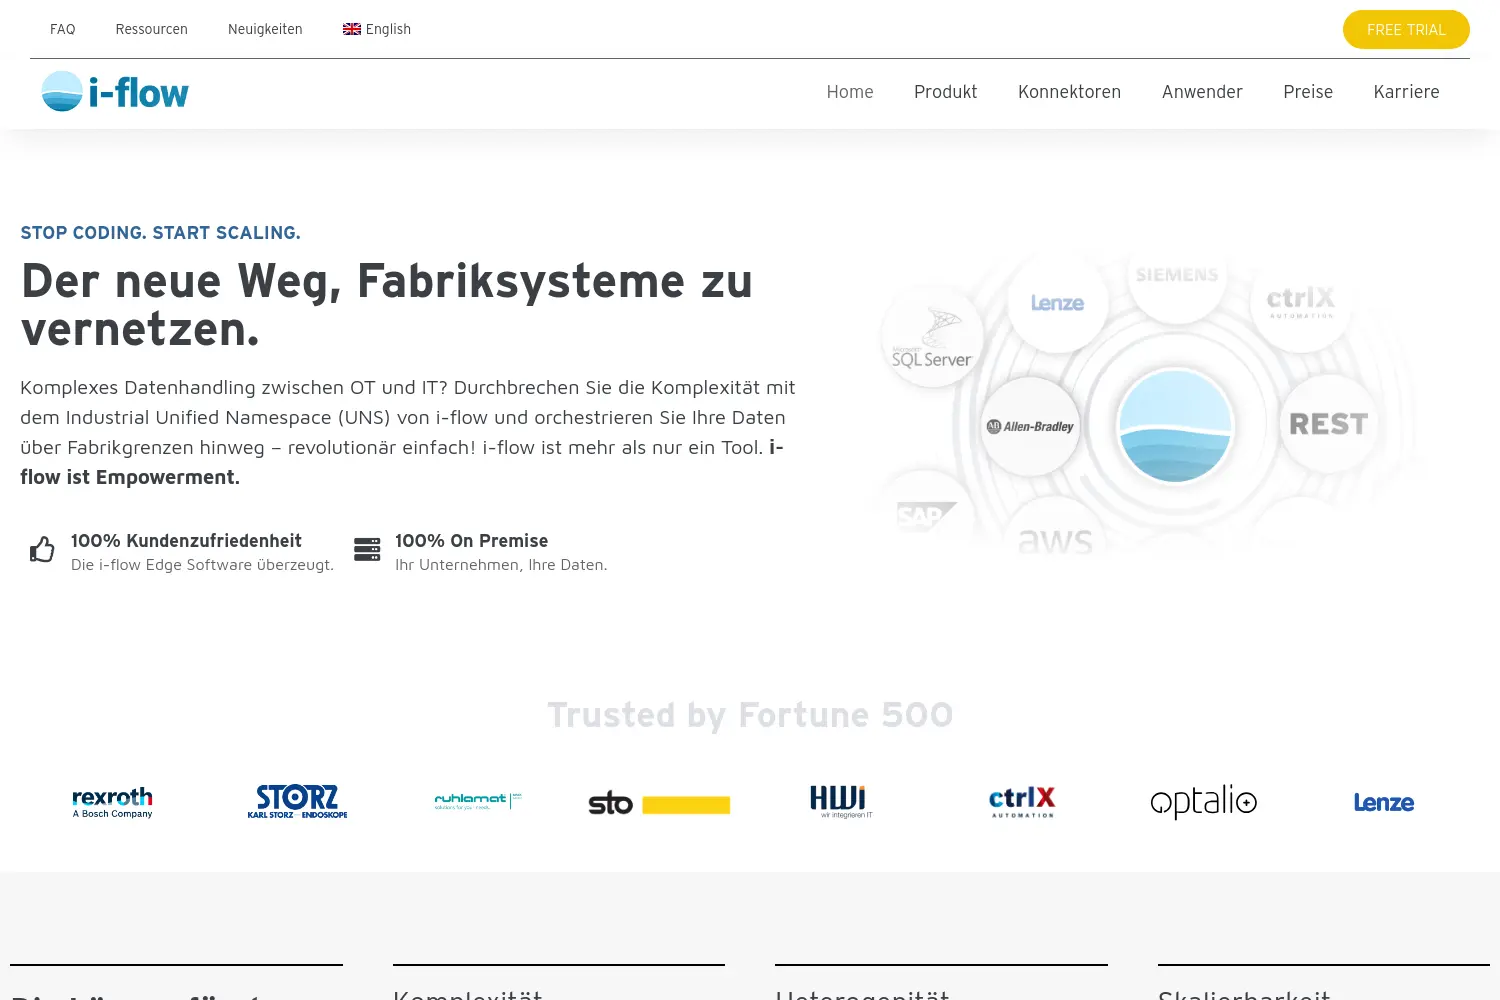1500x1000 pixels.
Task: Select the Lenze connector bubble in the graphic
Action: tap(1057, 303)
